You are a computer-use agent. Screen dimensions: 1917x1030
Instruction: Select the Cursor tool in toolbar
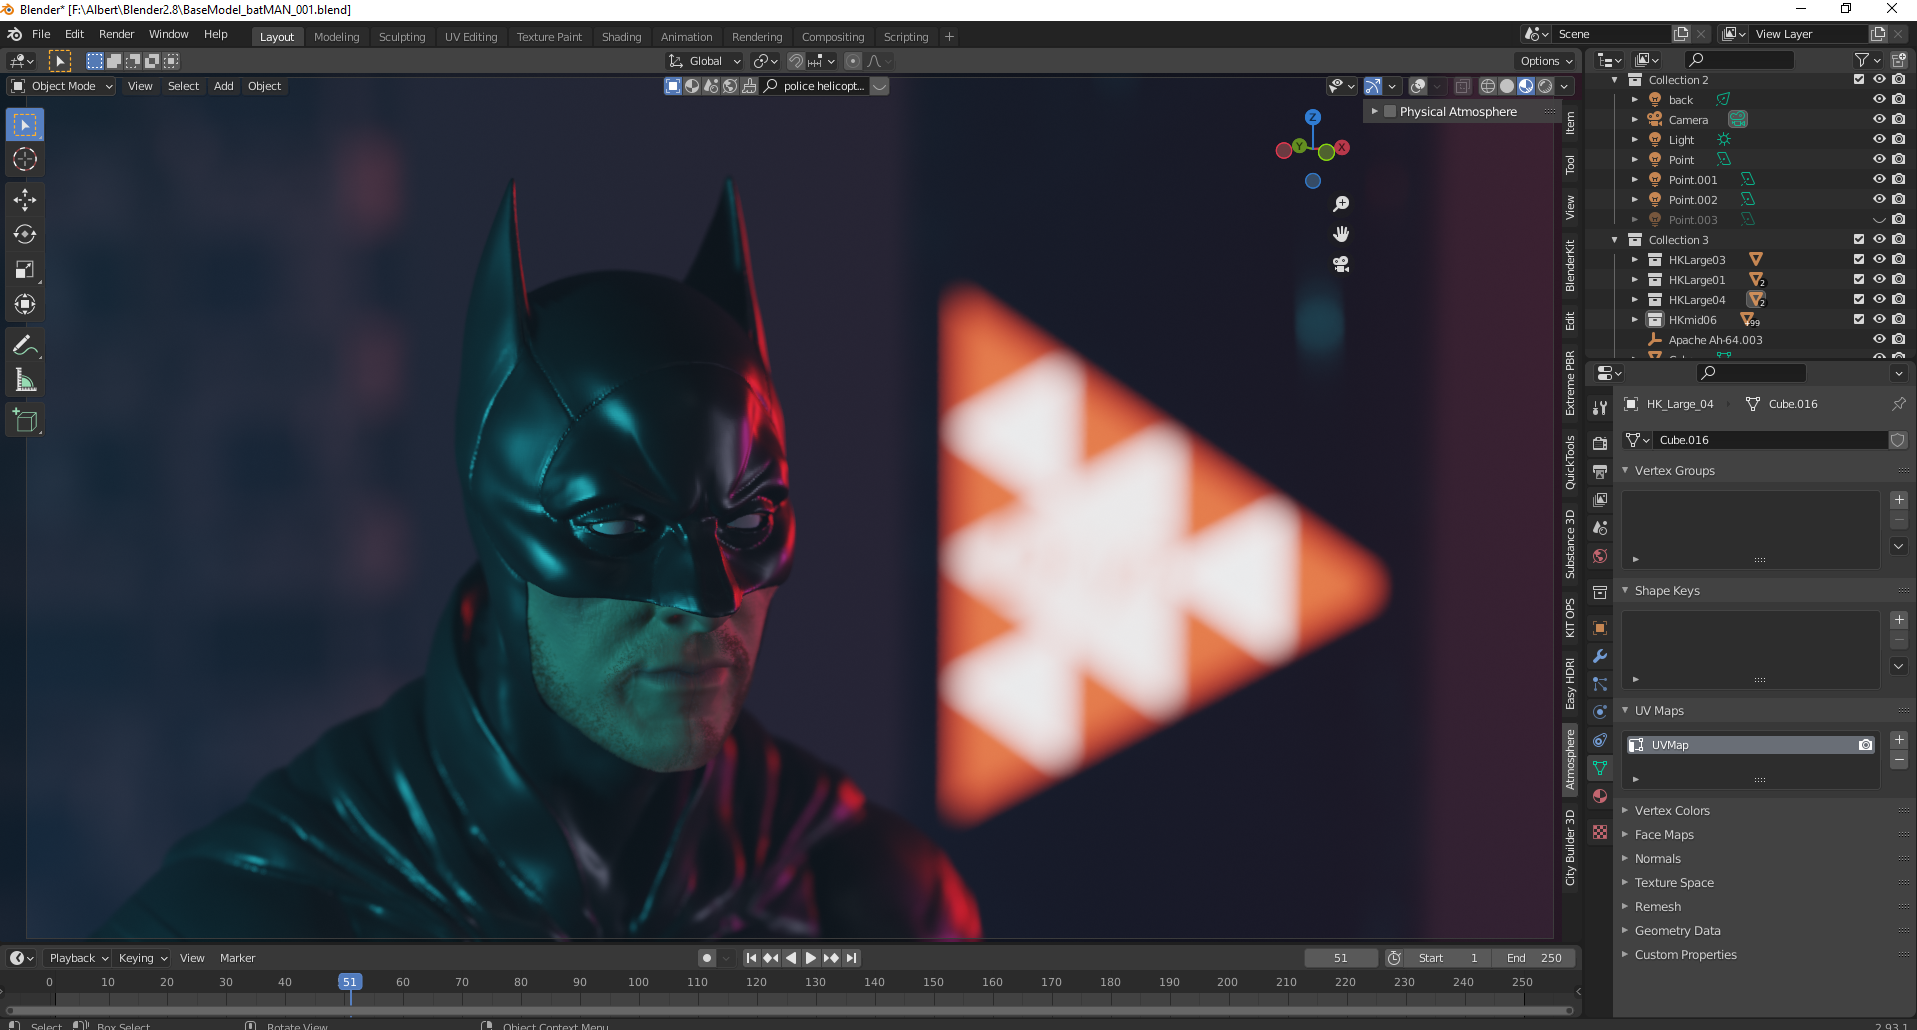[x=25, y=159]
